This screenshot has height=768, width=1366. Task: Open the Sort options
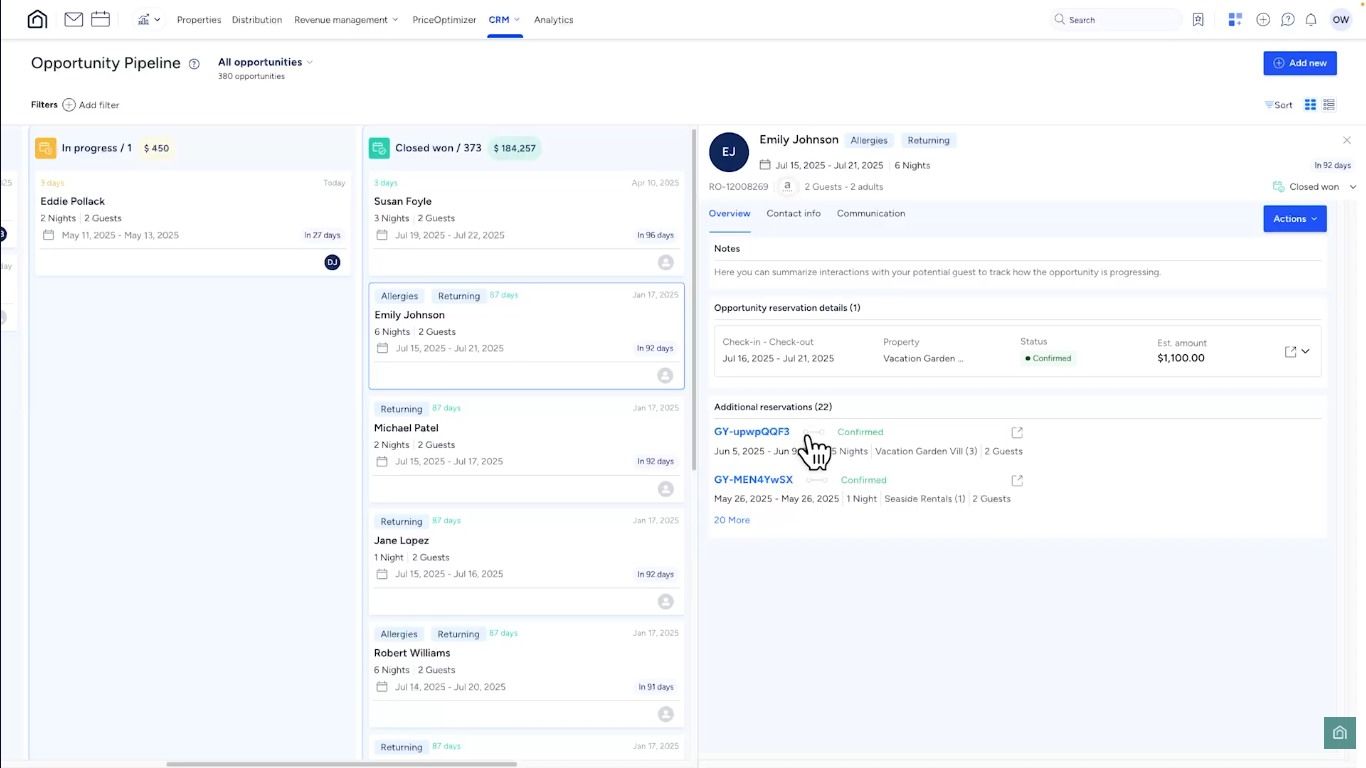(x=1278, y=105)
